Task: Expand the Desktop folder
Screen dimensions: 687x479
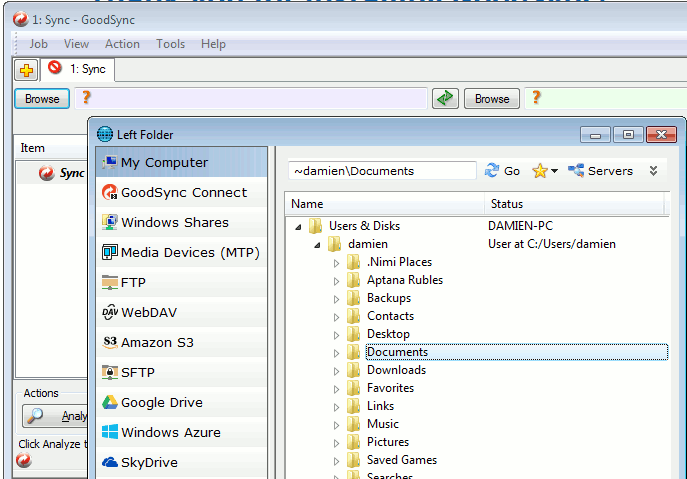Action: pos(336,335)
